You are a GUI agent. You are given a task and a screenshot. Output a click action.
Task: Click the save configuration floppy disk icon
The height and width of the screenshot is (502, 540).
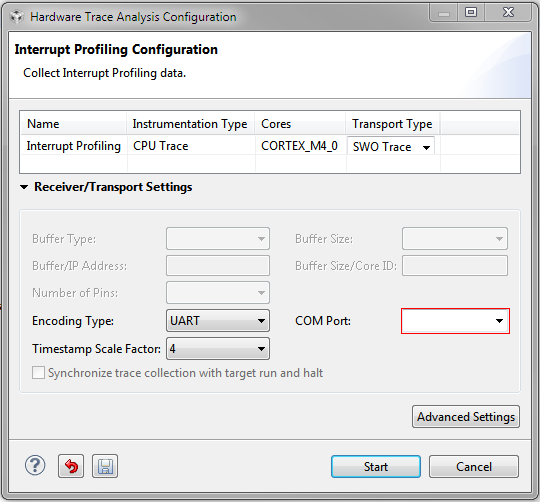click(x=105, y=466)
